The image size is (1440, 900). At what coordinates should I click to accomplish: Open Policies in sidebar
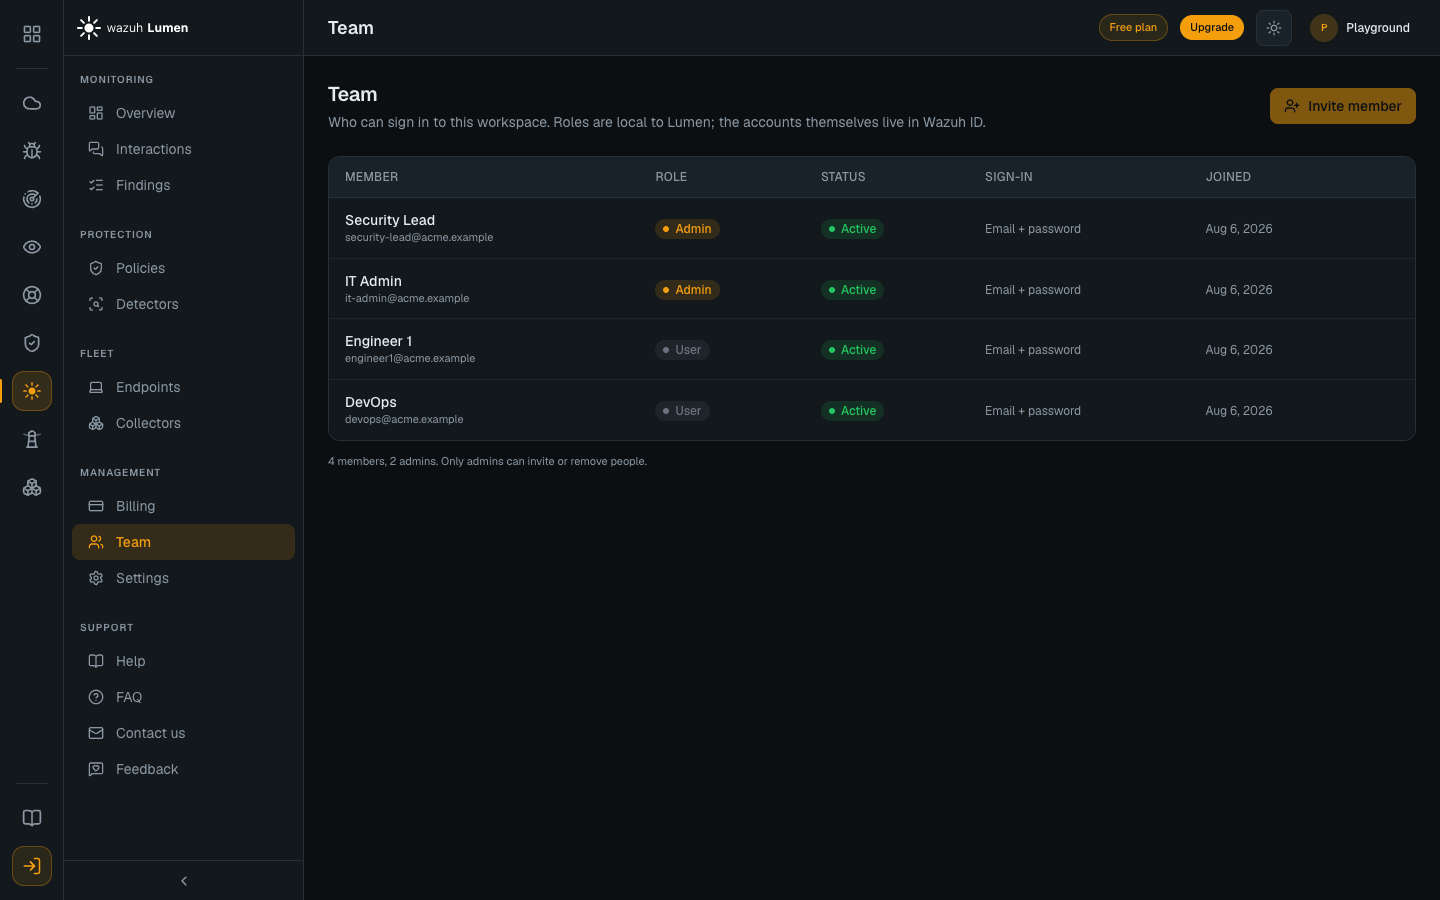184,268
